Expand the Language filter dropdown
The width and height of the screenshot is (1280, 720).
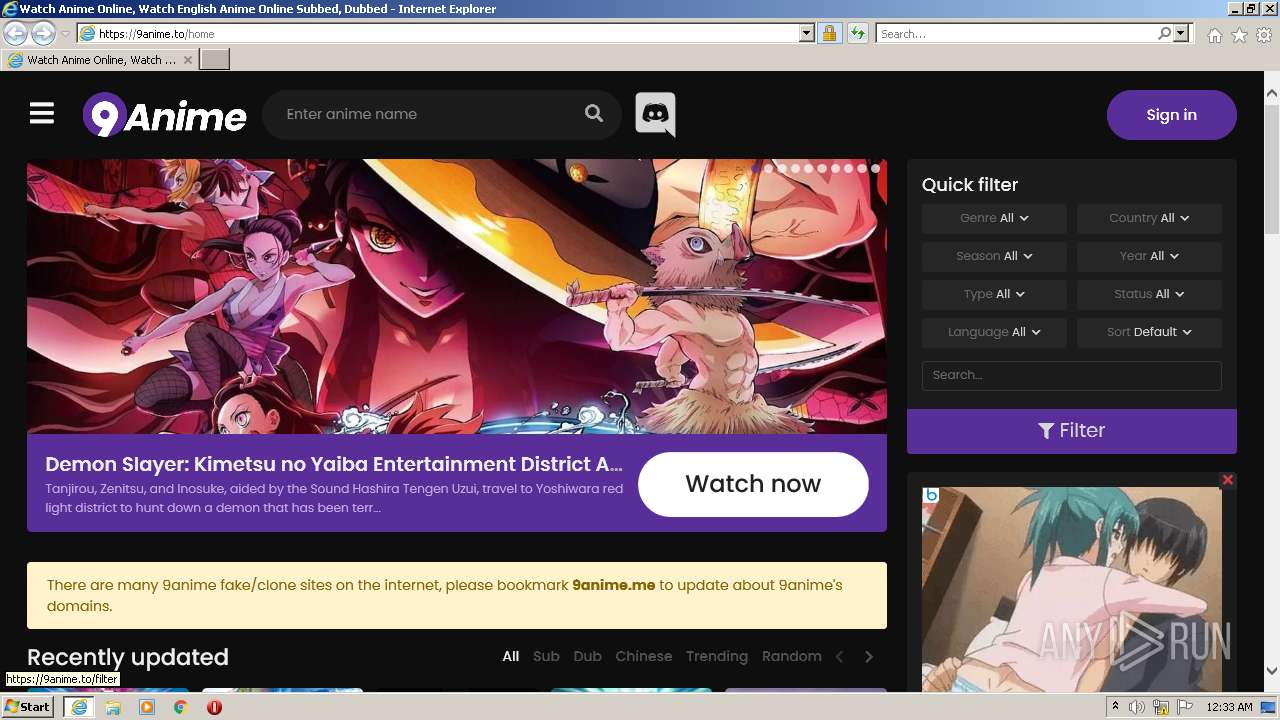994,332
